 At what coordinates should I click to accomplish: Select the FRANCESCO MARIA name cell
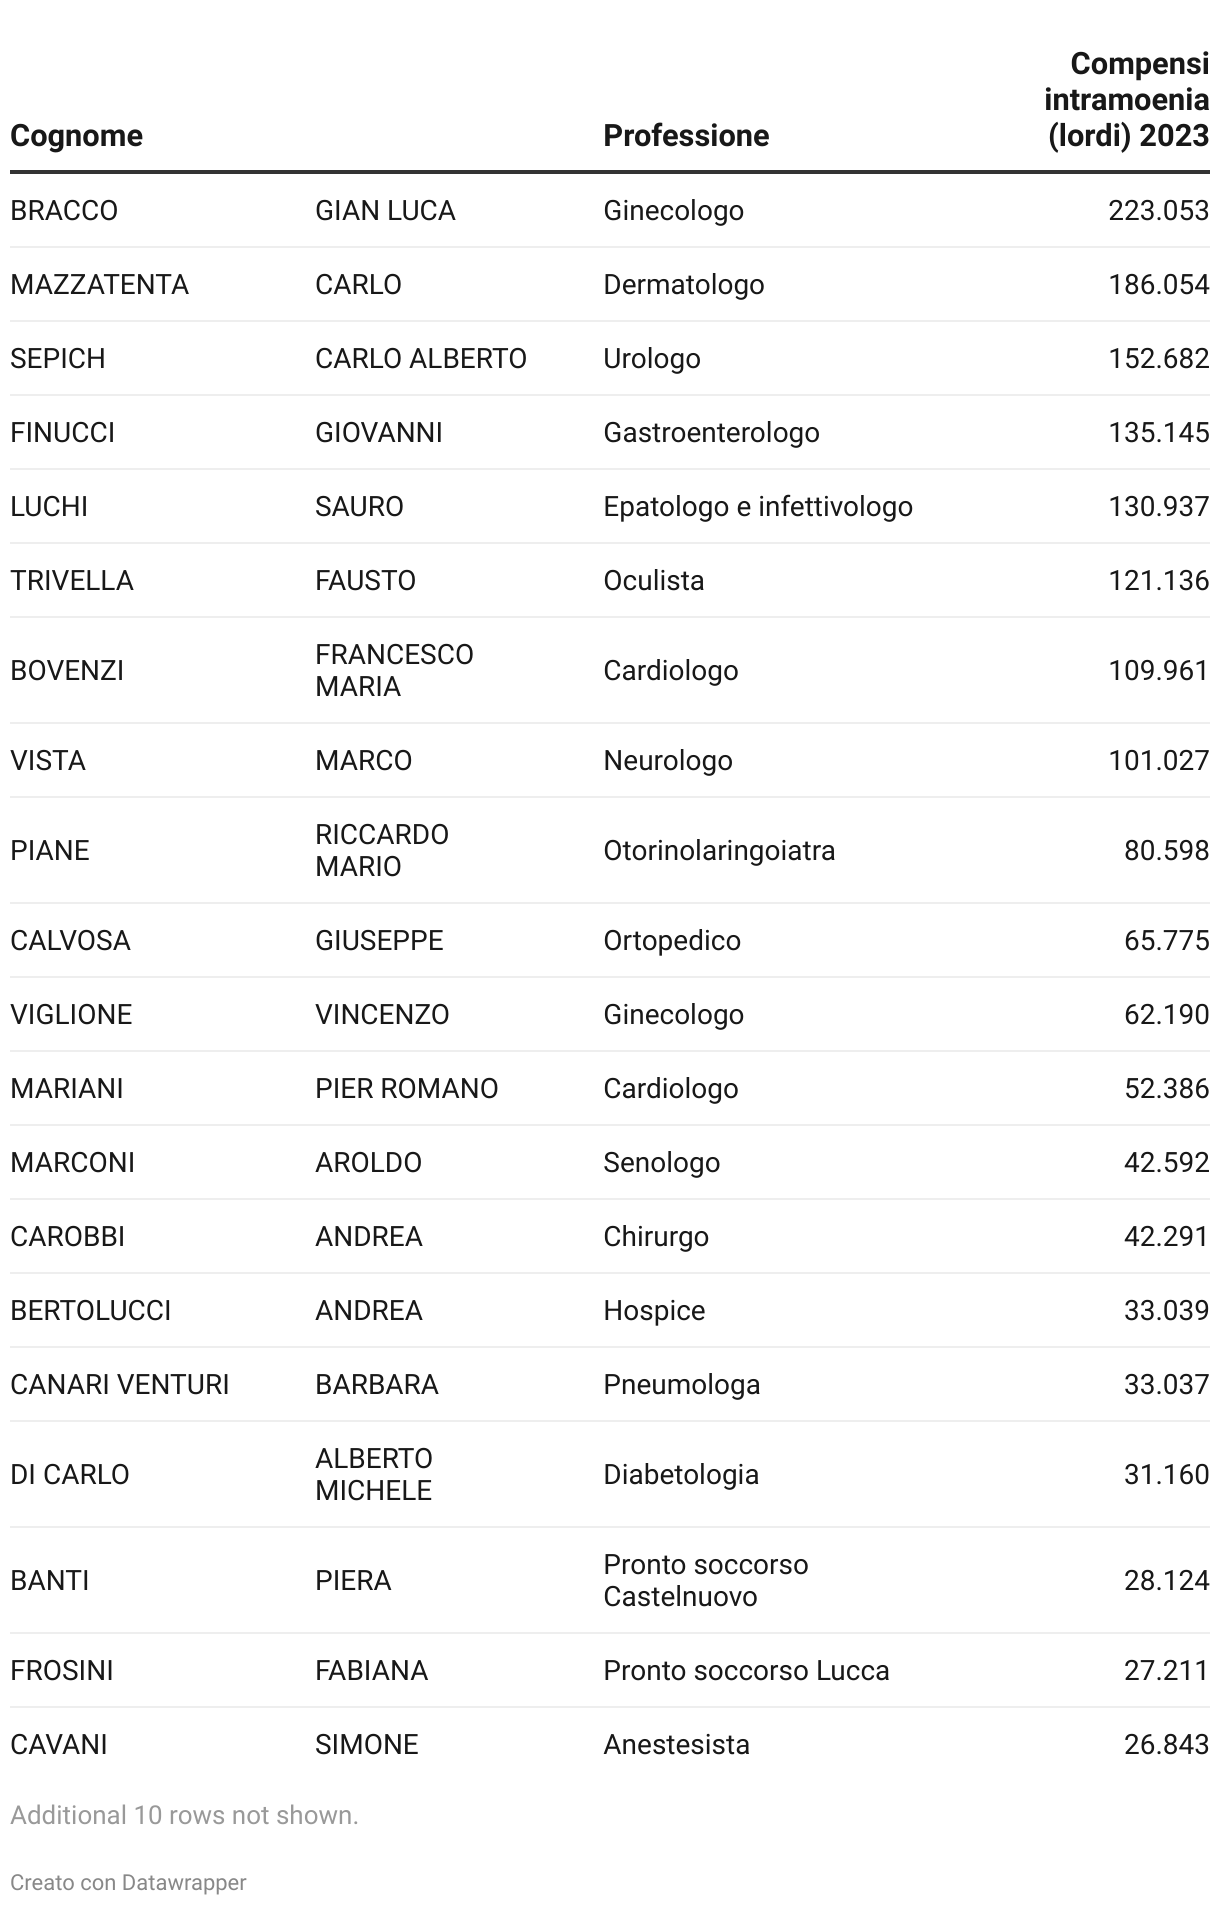click(x=394, y=670)
